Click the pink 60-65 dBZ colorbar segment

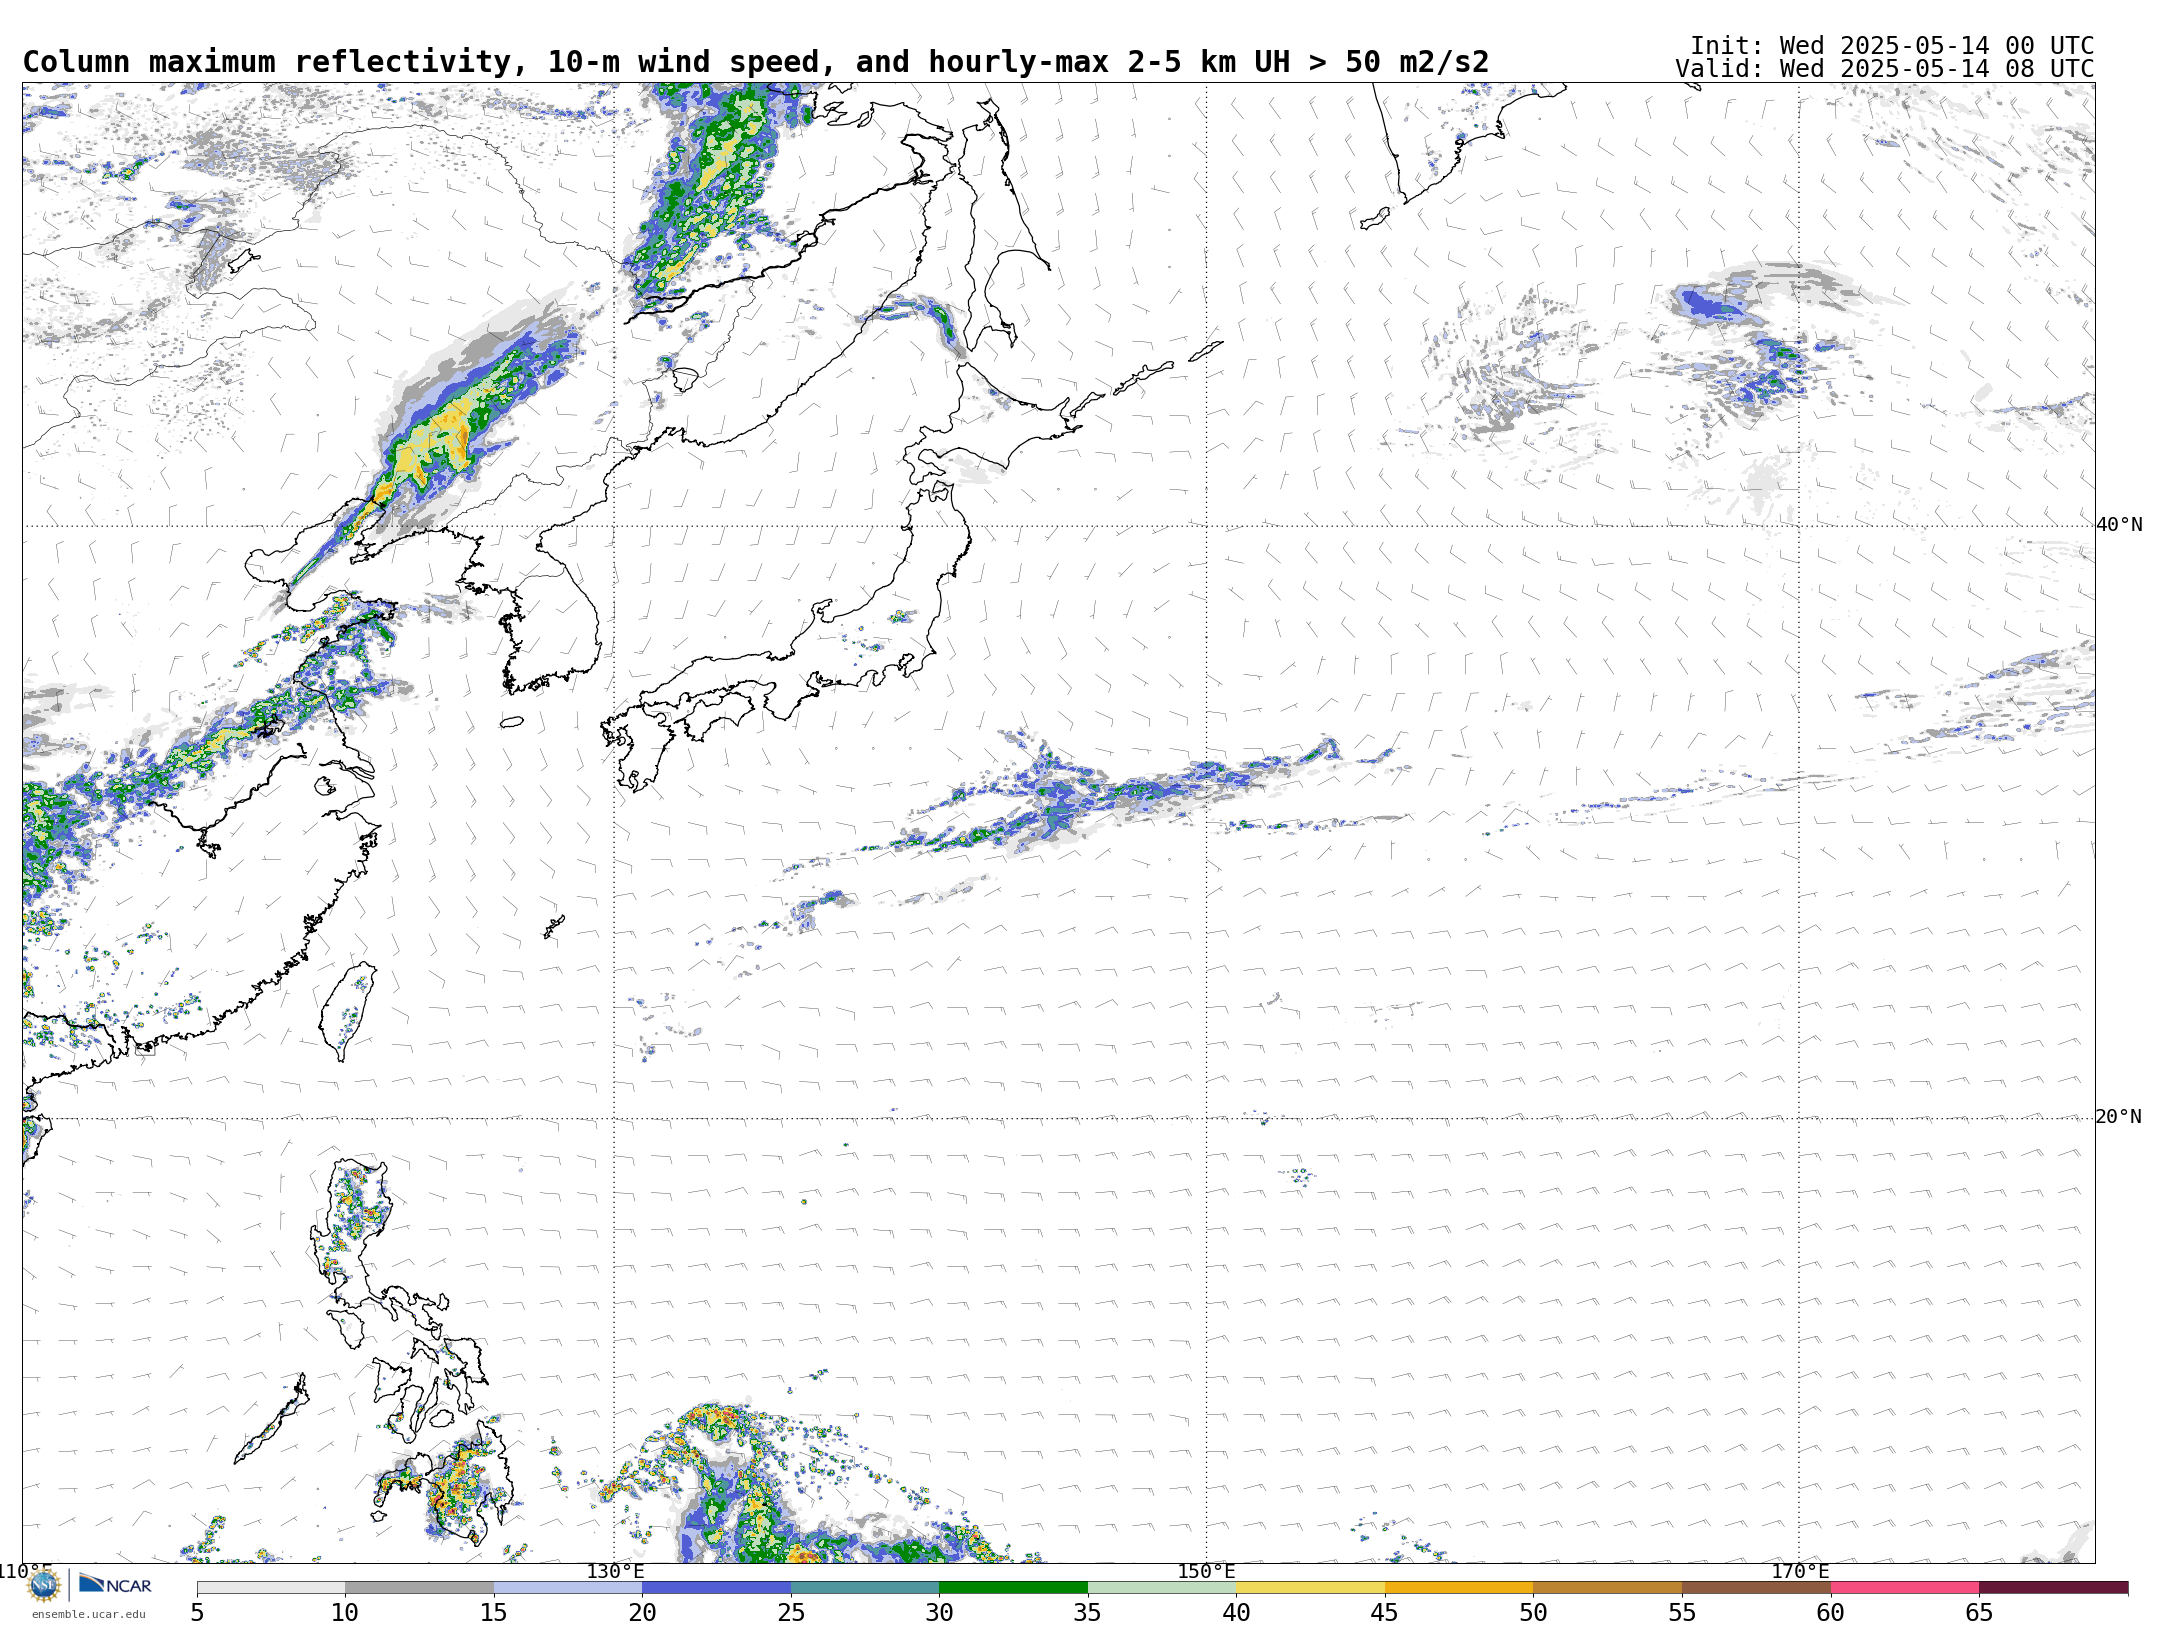point(1905,1588)
